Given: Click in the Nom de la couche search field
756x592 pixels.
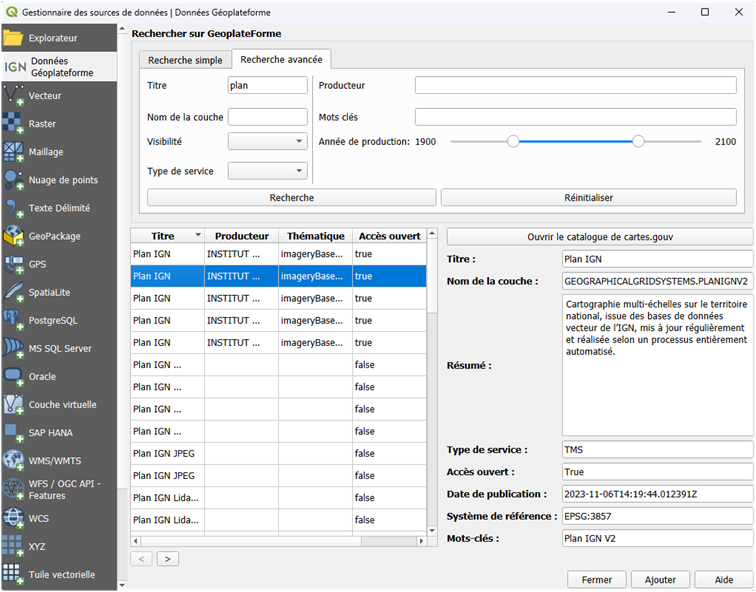Looking at the screenshot, I should coord(268,117).
